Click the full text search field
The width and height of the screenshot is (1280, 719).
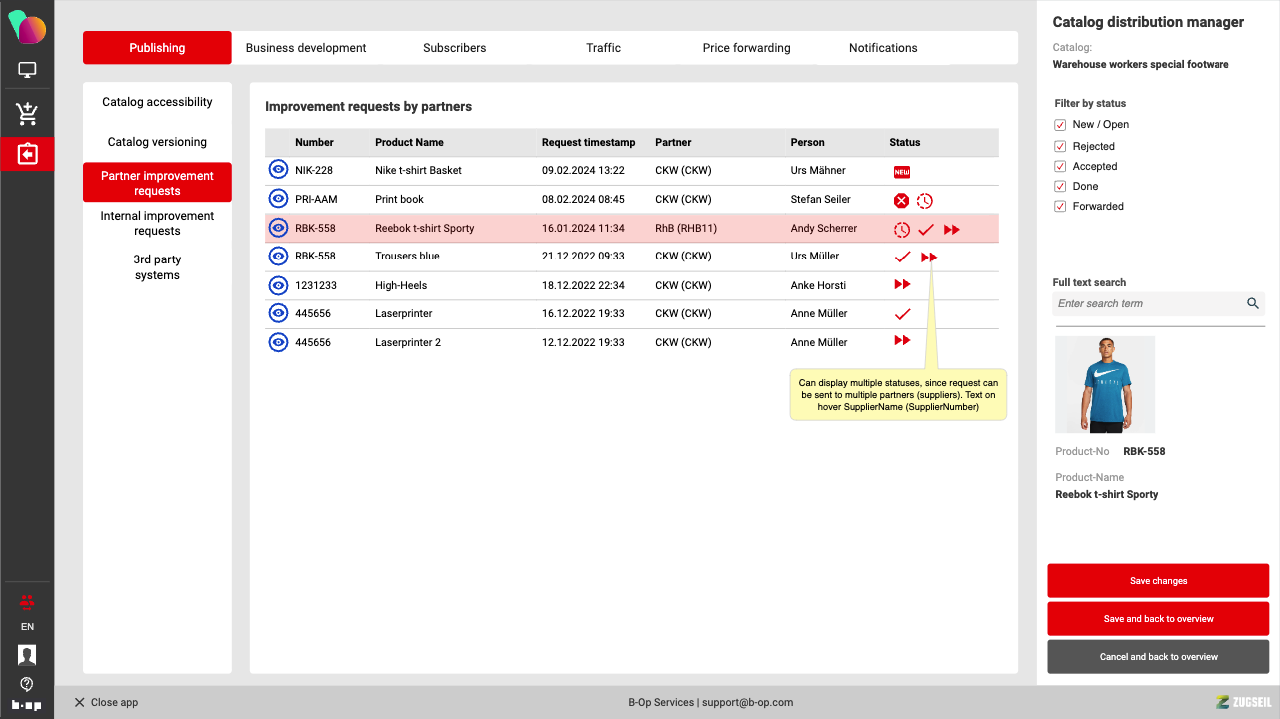1148,303
